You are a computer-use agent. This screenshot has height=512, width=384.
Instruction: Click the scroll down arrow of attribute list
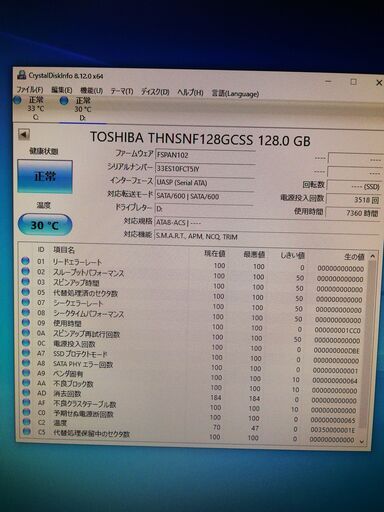(362, 442)
